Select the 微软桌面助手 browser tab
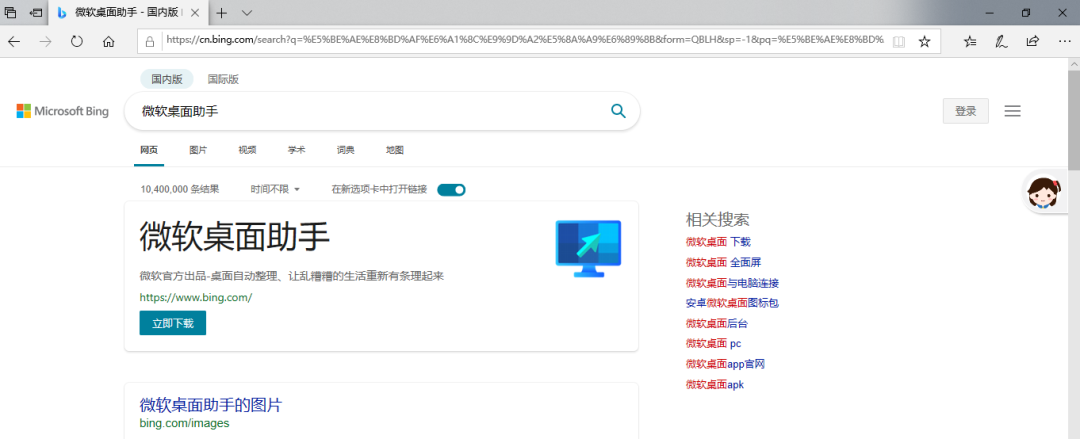This screenshot has height=439, width=1080. point(130,13)
